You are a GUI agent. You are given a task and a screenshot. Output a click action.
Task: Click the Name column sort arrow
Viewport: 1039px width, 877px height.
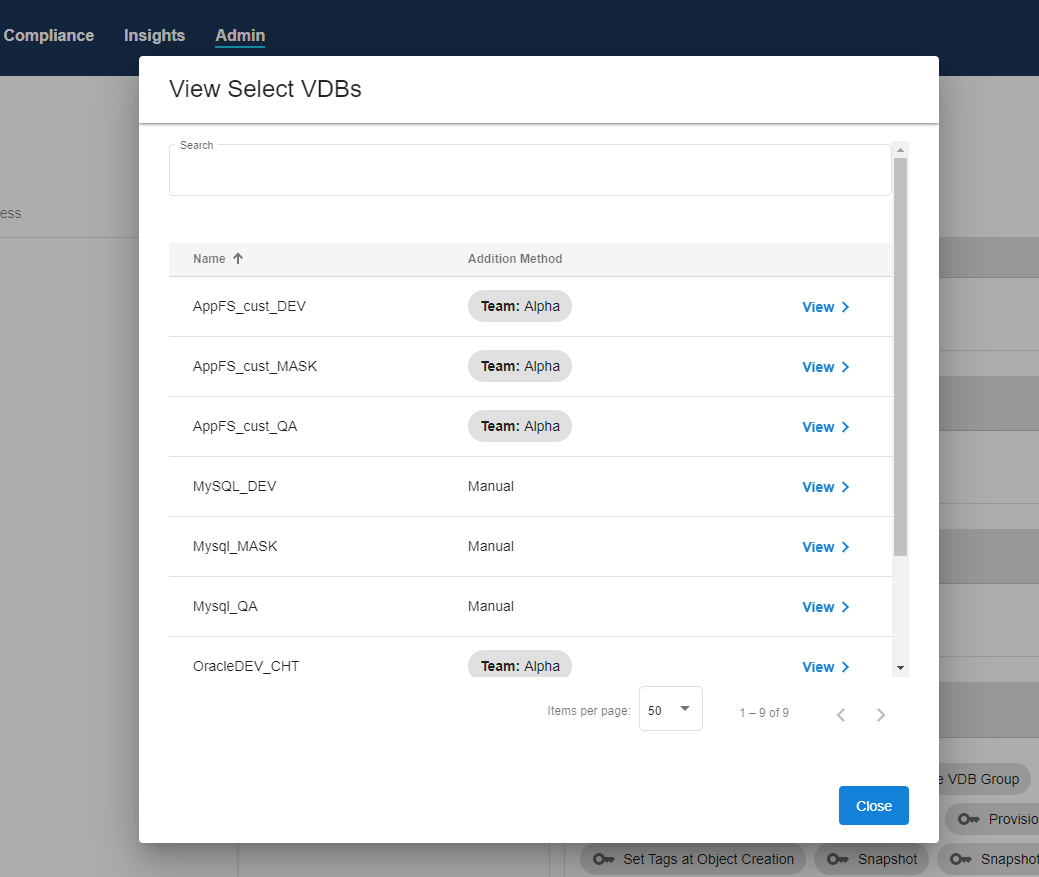238,259
